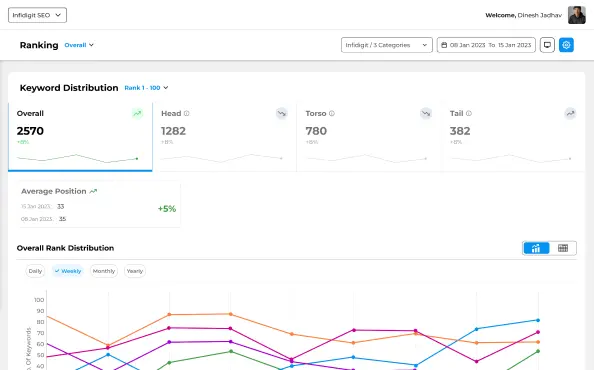
Task: Click the Torso downward trend icon
Action: [x=426, y=113]
